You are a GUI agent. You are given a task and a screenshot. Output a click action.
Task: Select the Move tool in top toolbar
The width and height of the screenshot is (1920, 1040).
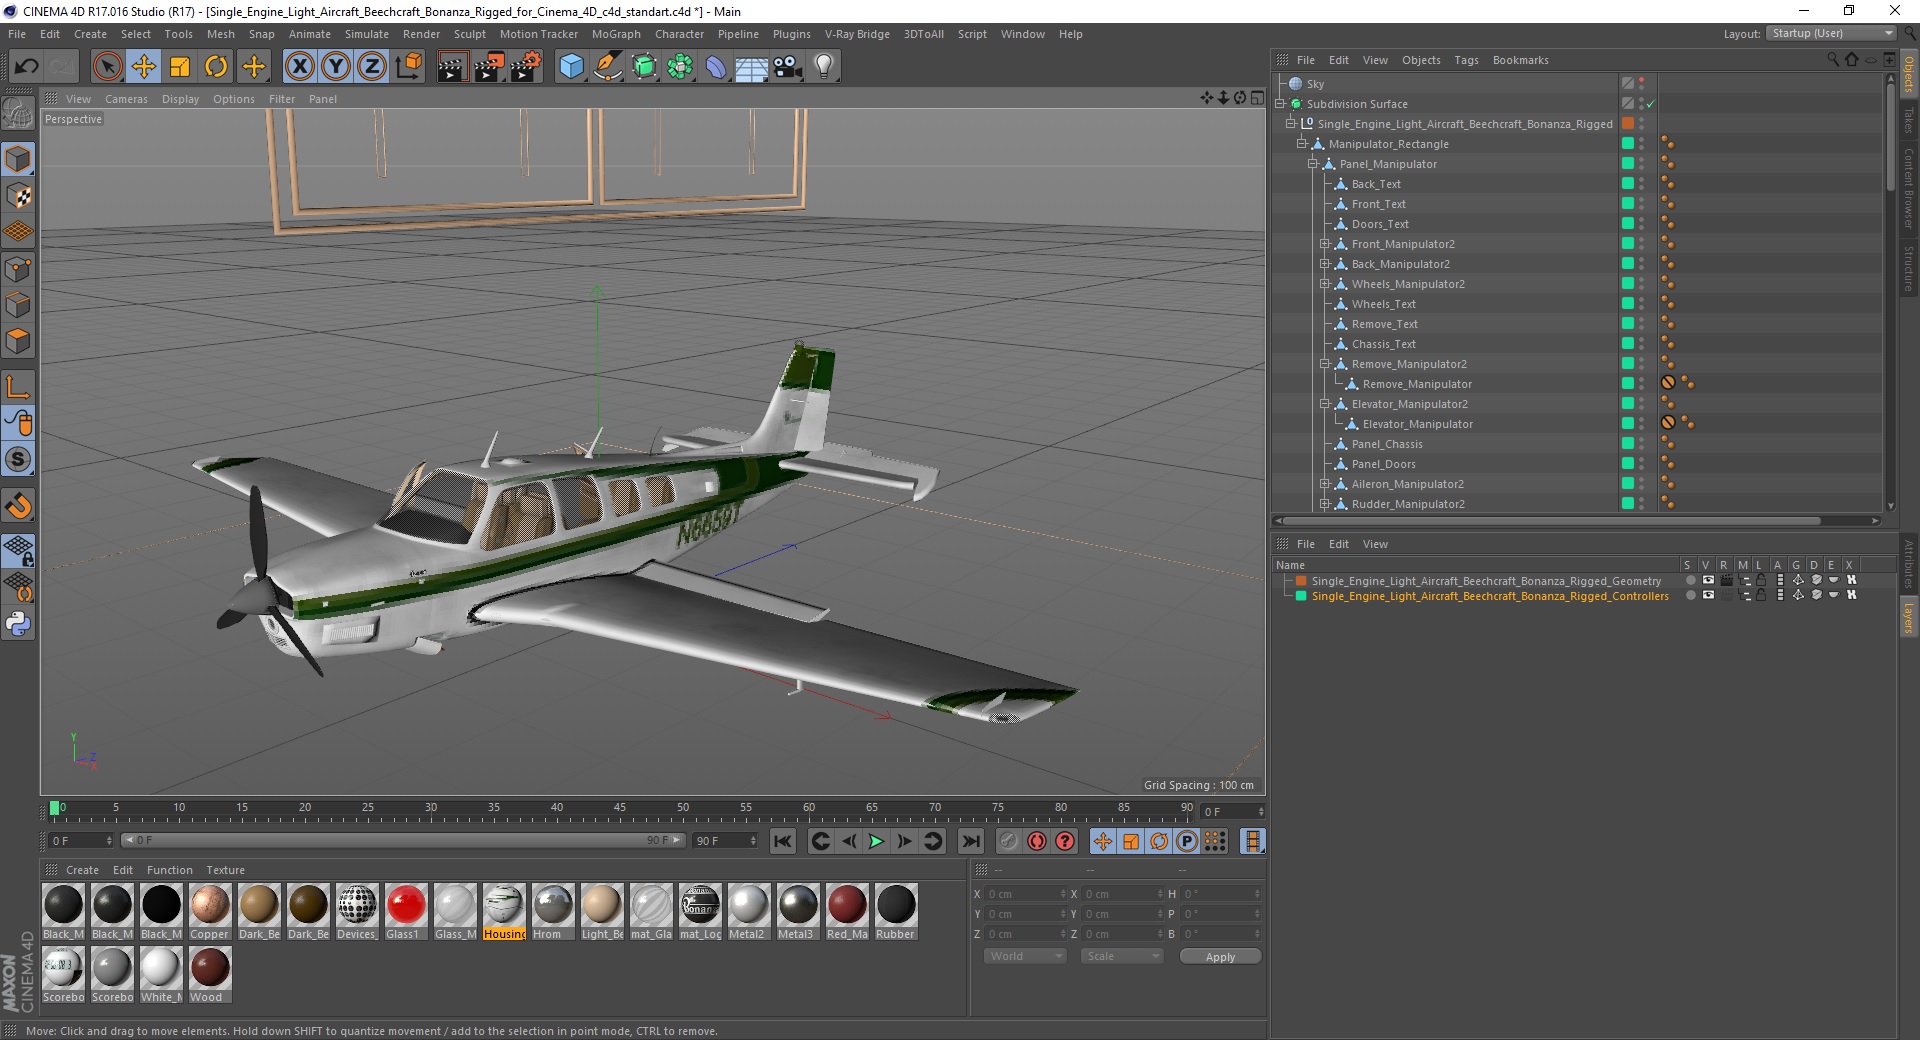144,67
